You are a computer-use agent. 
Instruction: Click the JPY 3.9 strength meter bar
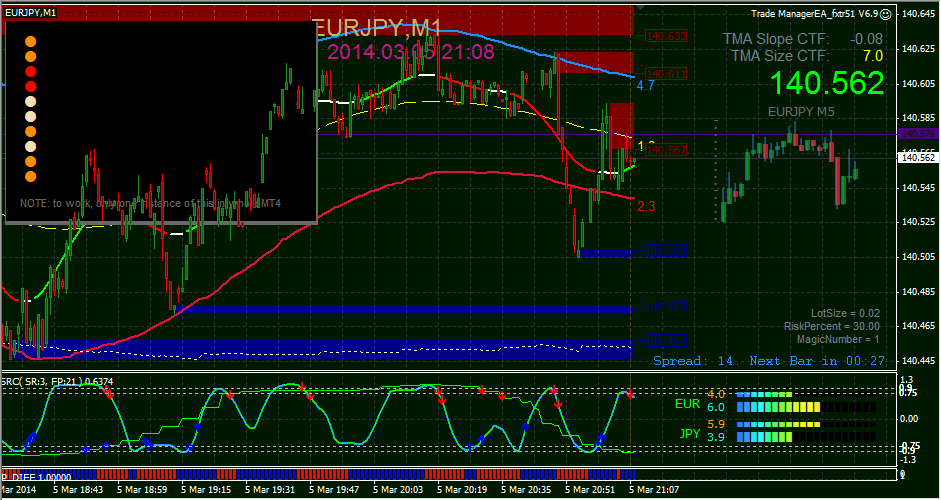[805, 436]
